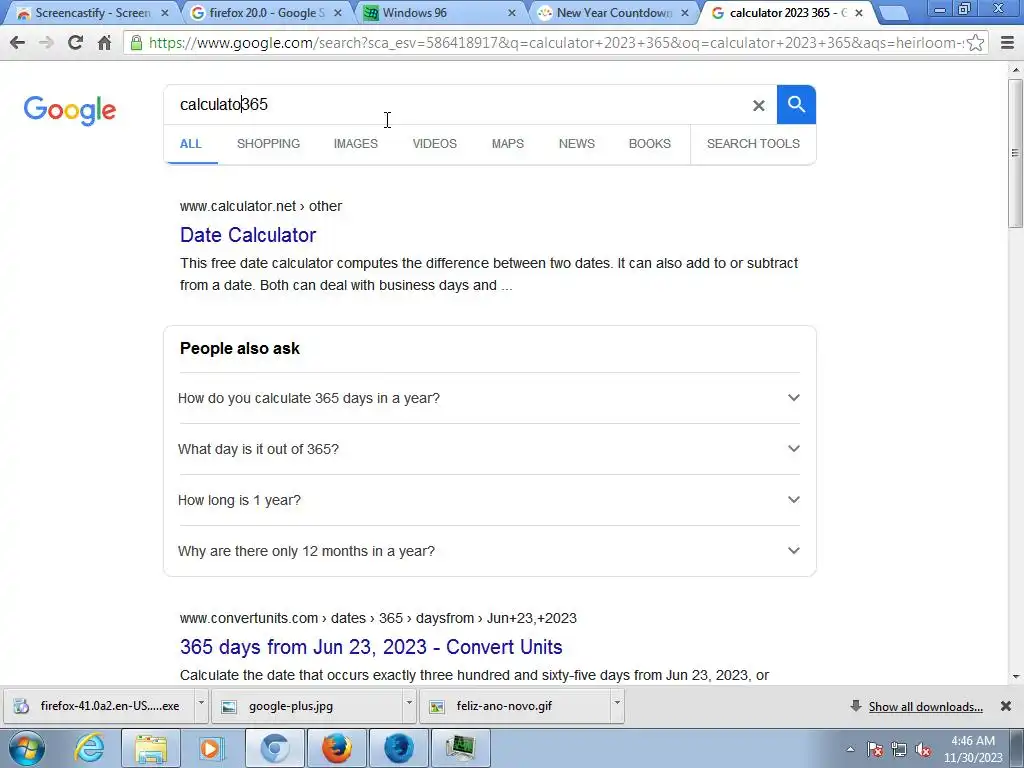Click the Google logo
Viewport: 1024px width, 768px height.
point(70,110)
